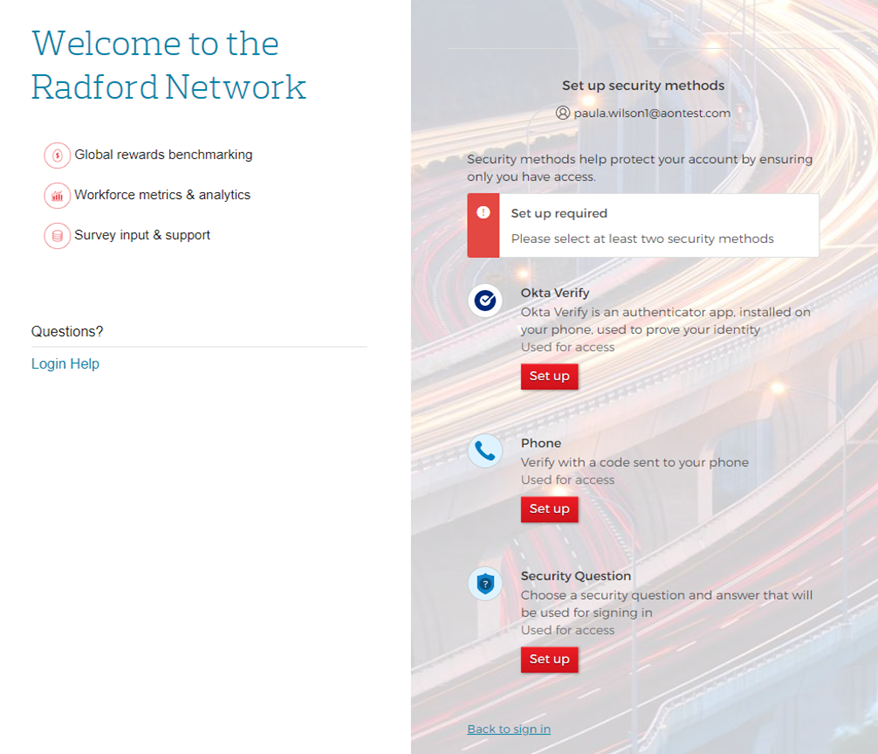Image resolution: width=878 pixels, height=754 pixels.
Task: Click the 'Set up required' alert title
Action: click(559, 213)
